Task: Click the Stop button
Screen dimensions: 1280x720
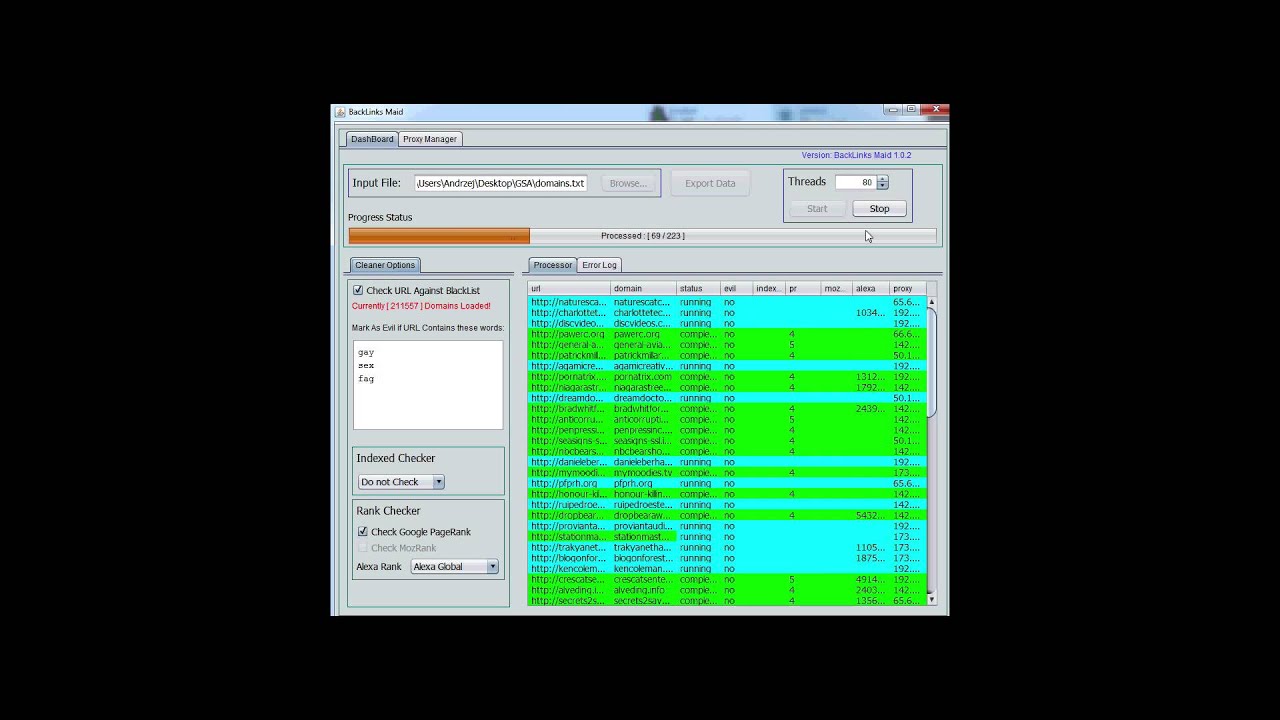Action: (879, 209)
